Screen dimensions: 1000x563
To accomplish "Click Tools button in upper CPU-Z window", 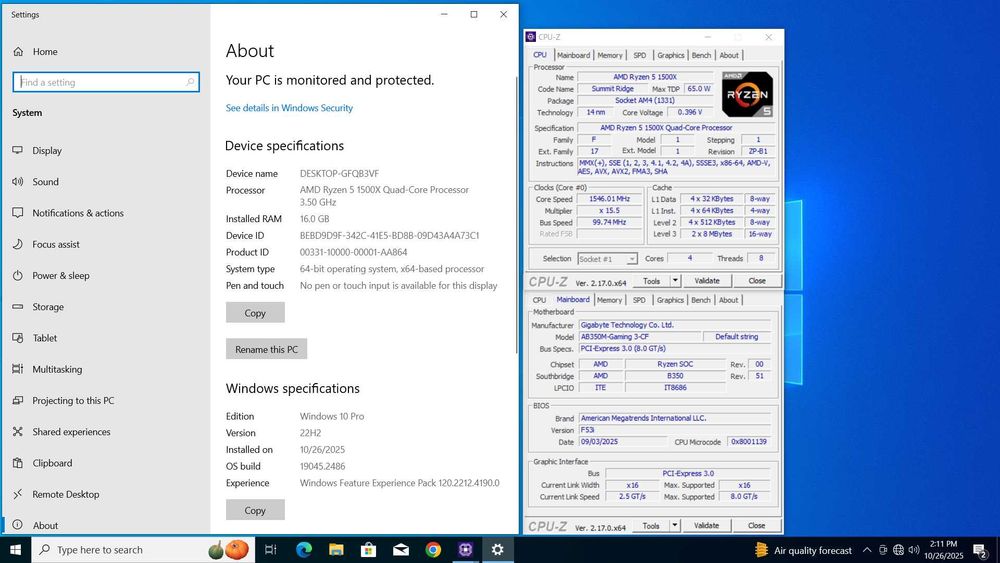I will point(651,281).
